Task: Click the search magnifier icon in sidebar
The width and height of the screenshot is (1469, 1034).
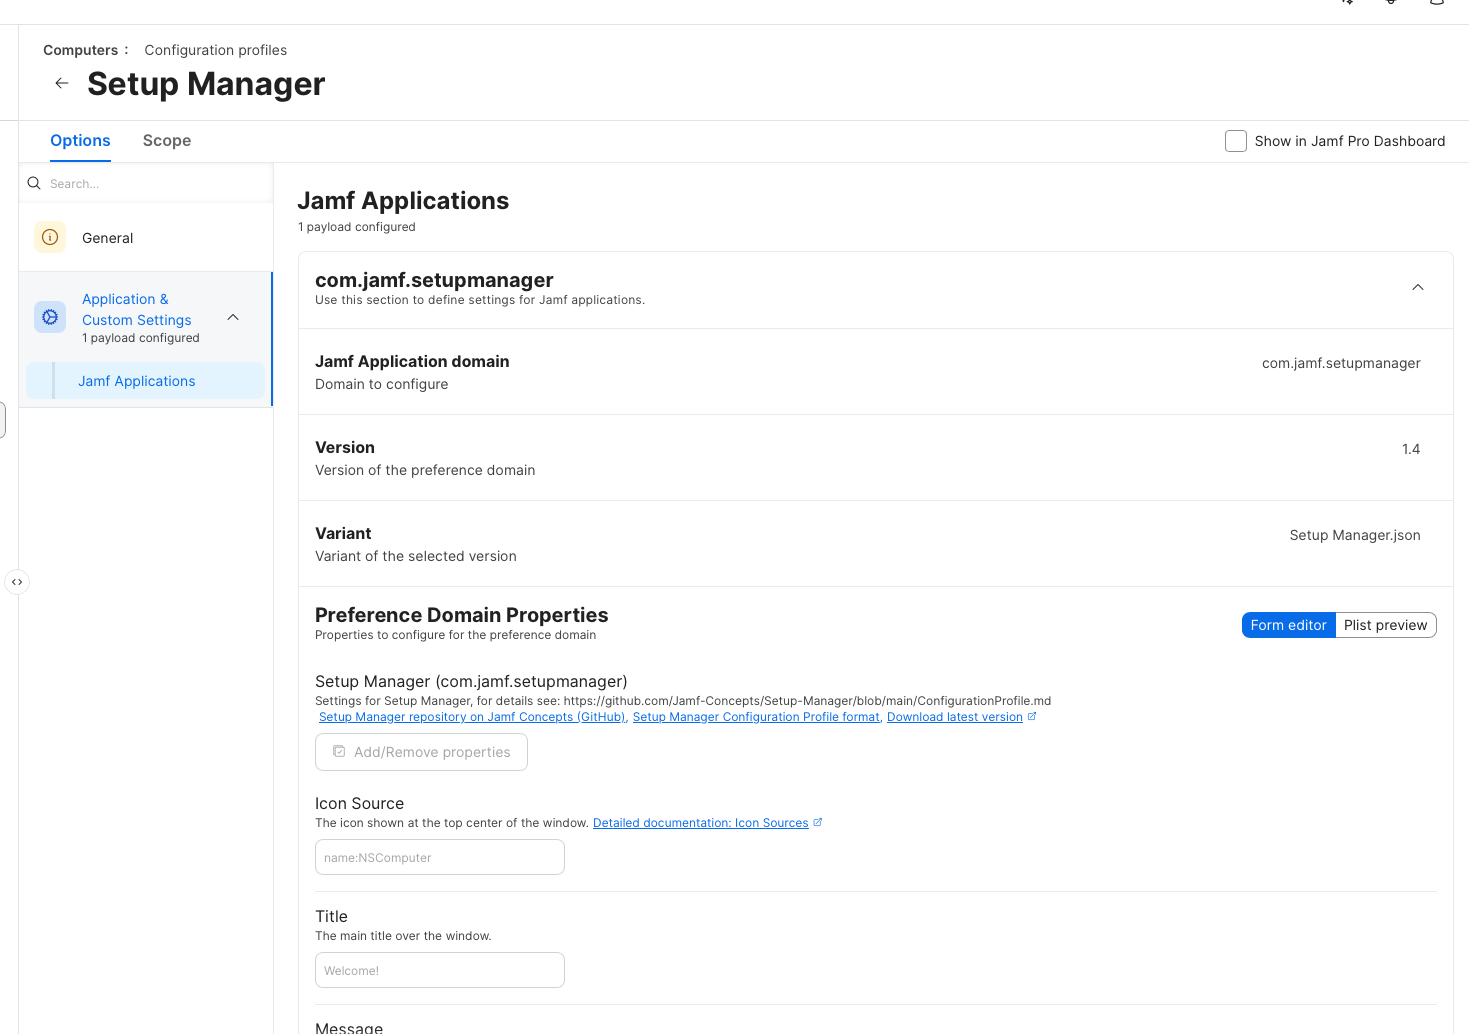Action: coord(34,184)
